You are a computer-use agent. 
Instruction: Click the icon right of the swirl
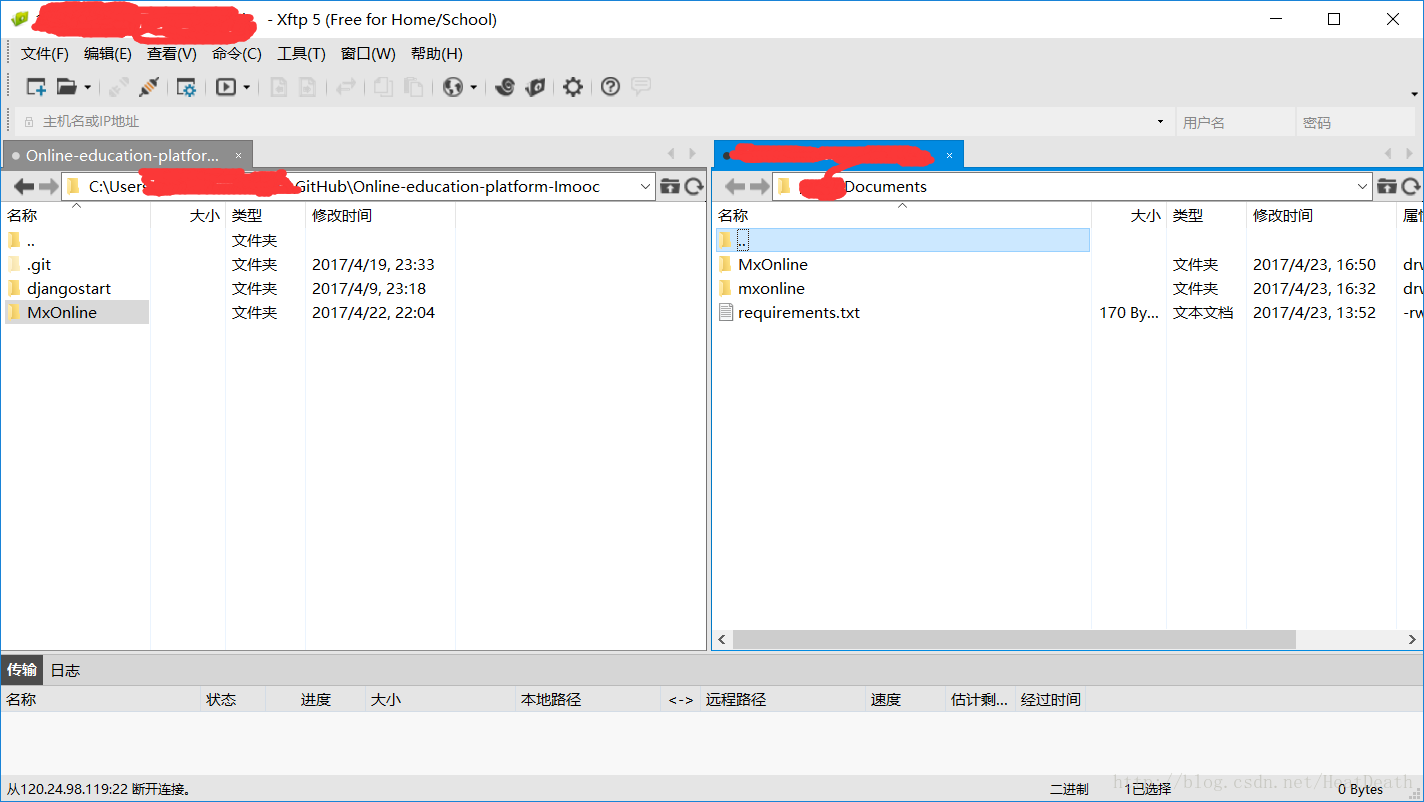pyautogui.click(x=536, y=87)
